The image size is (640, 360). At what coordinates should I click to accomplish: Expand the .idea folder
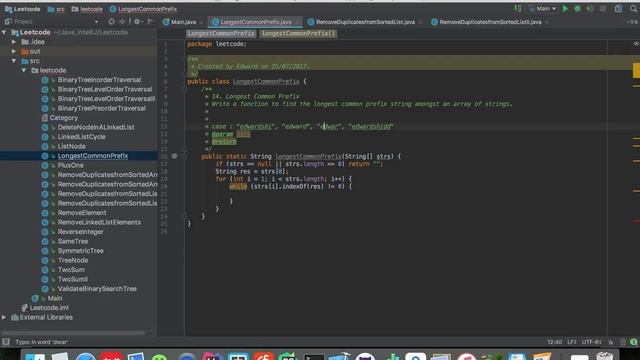14,42
